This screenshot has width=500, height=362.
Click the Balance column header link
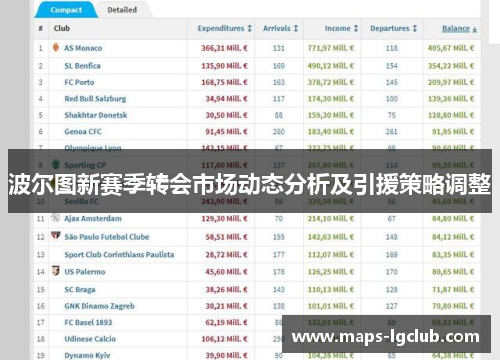(x=456, y=29)
